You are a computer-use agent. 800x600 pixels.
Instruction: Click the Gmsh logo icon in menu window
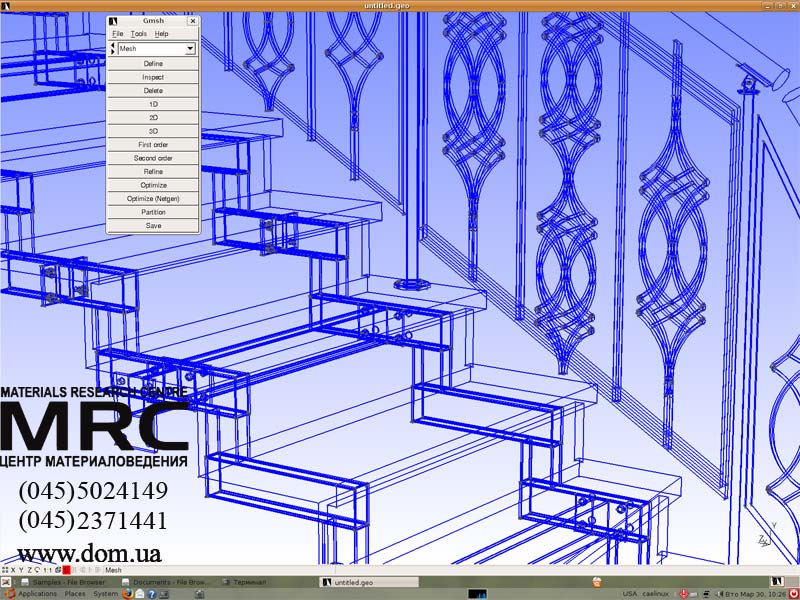[113, 21]
